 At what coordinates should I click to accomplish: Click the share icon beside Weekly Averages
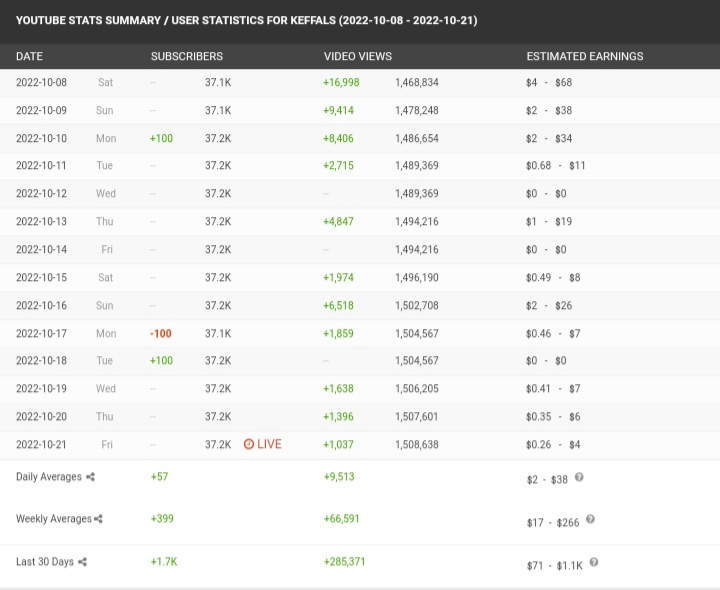(x=98, y=519)
